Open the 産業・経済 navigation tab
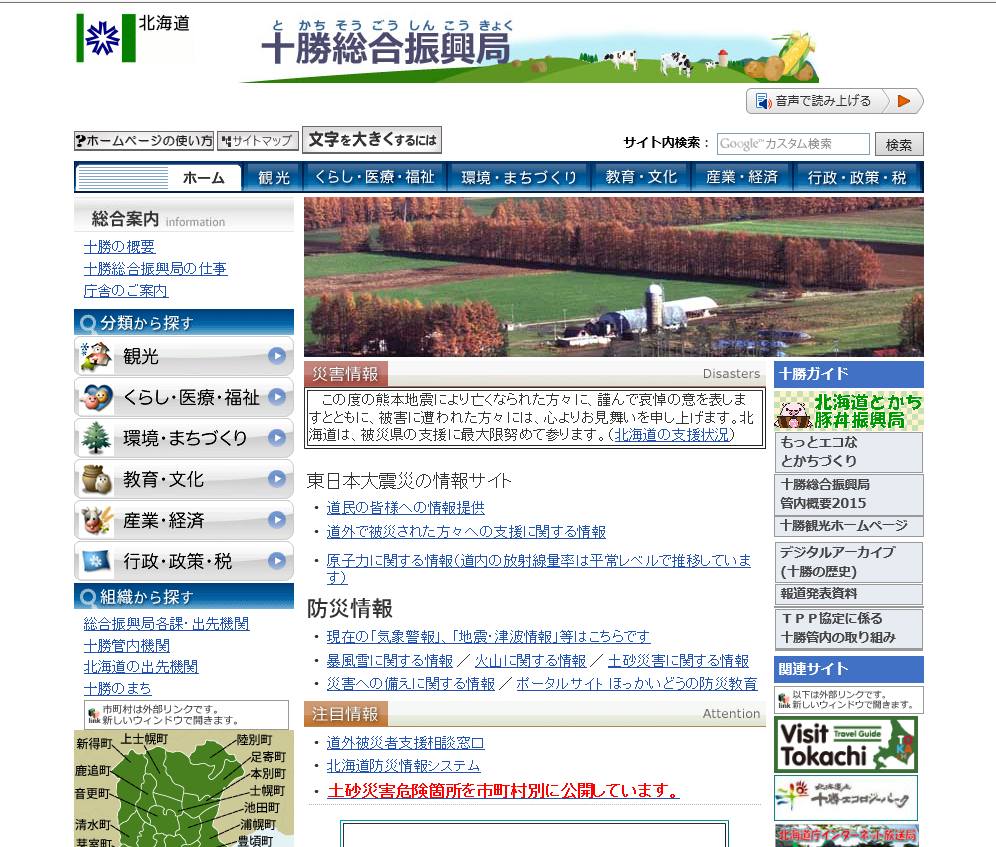The image size is (996, 847). (742, 177)
